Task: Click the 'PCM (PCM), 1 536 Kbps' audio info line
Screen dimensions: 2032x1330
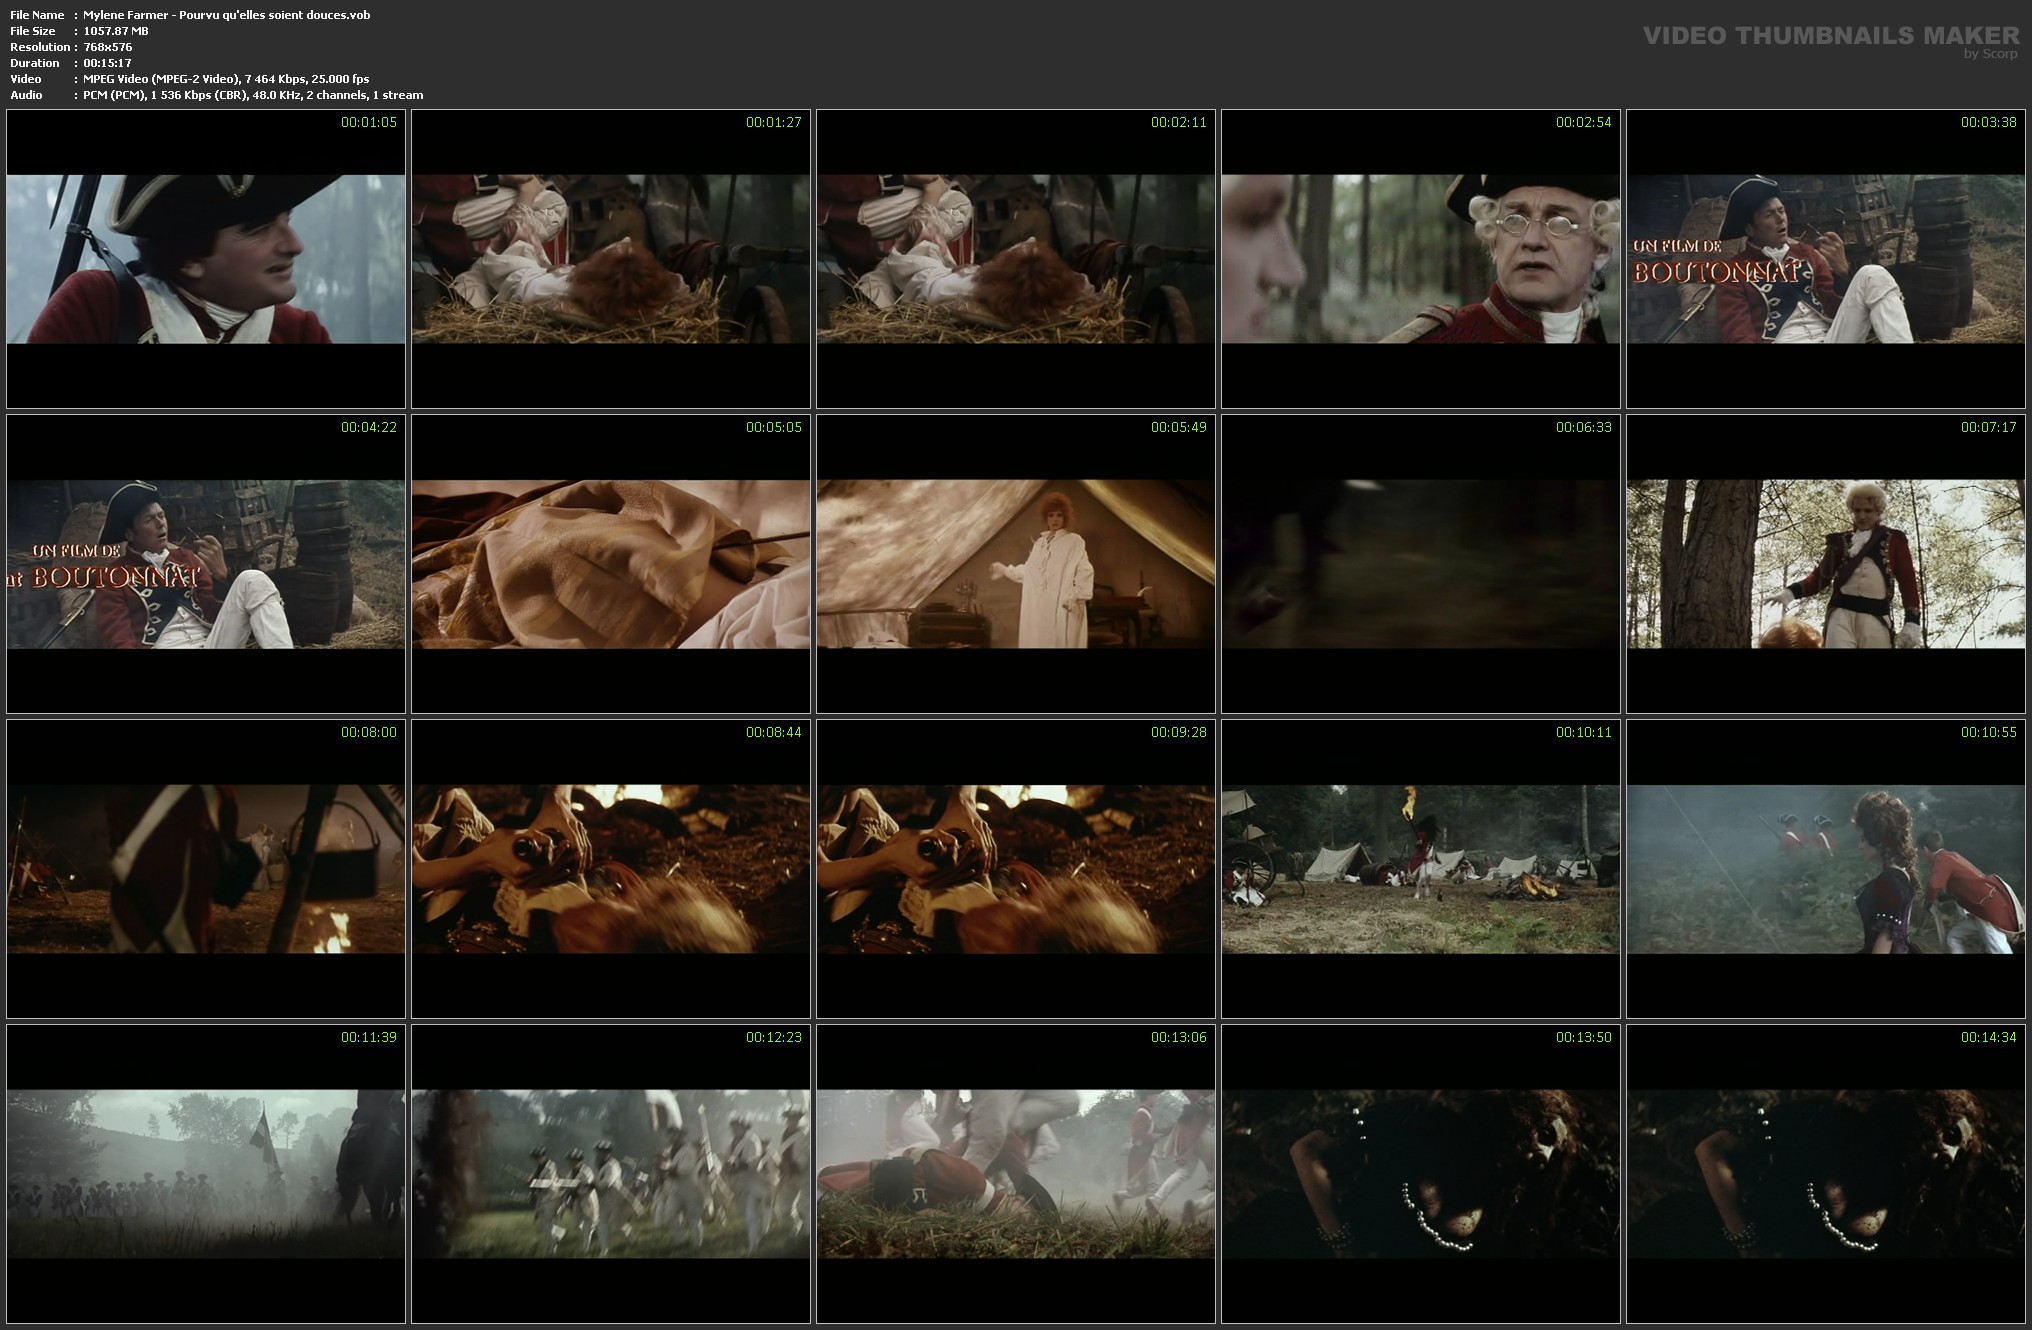Action: 253,95
